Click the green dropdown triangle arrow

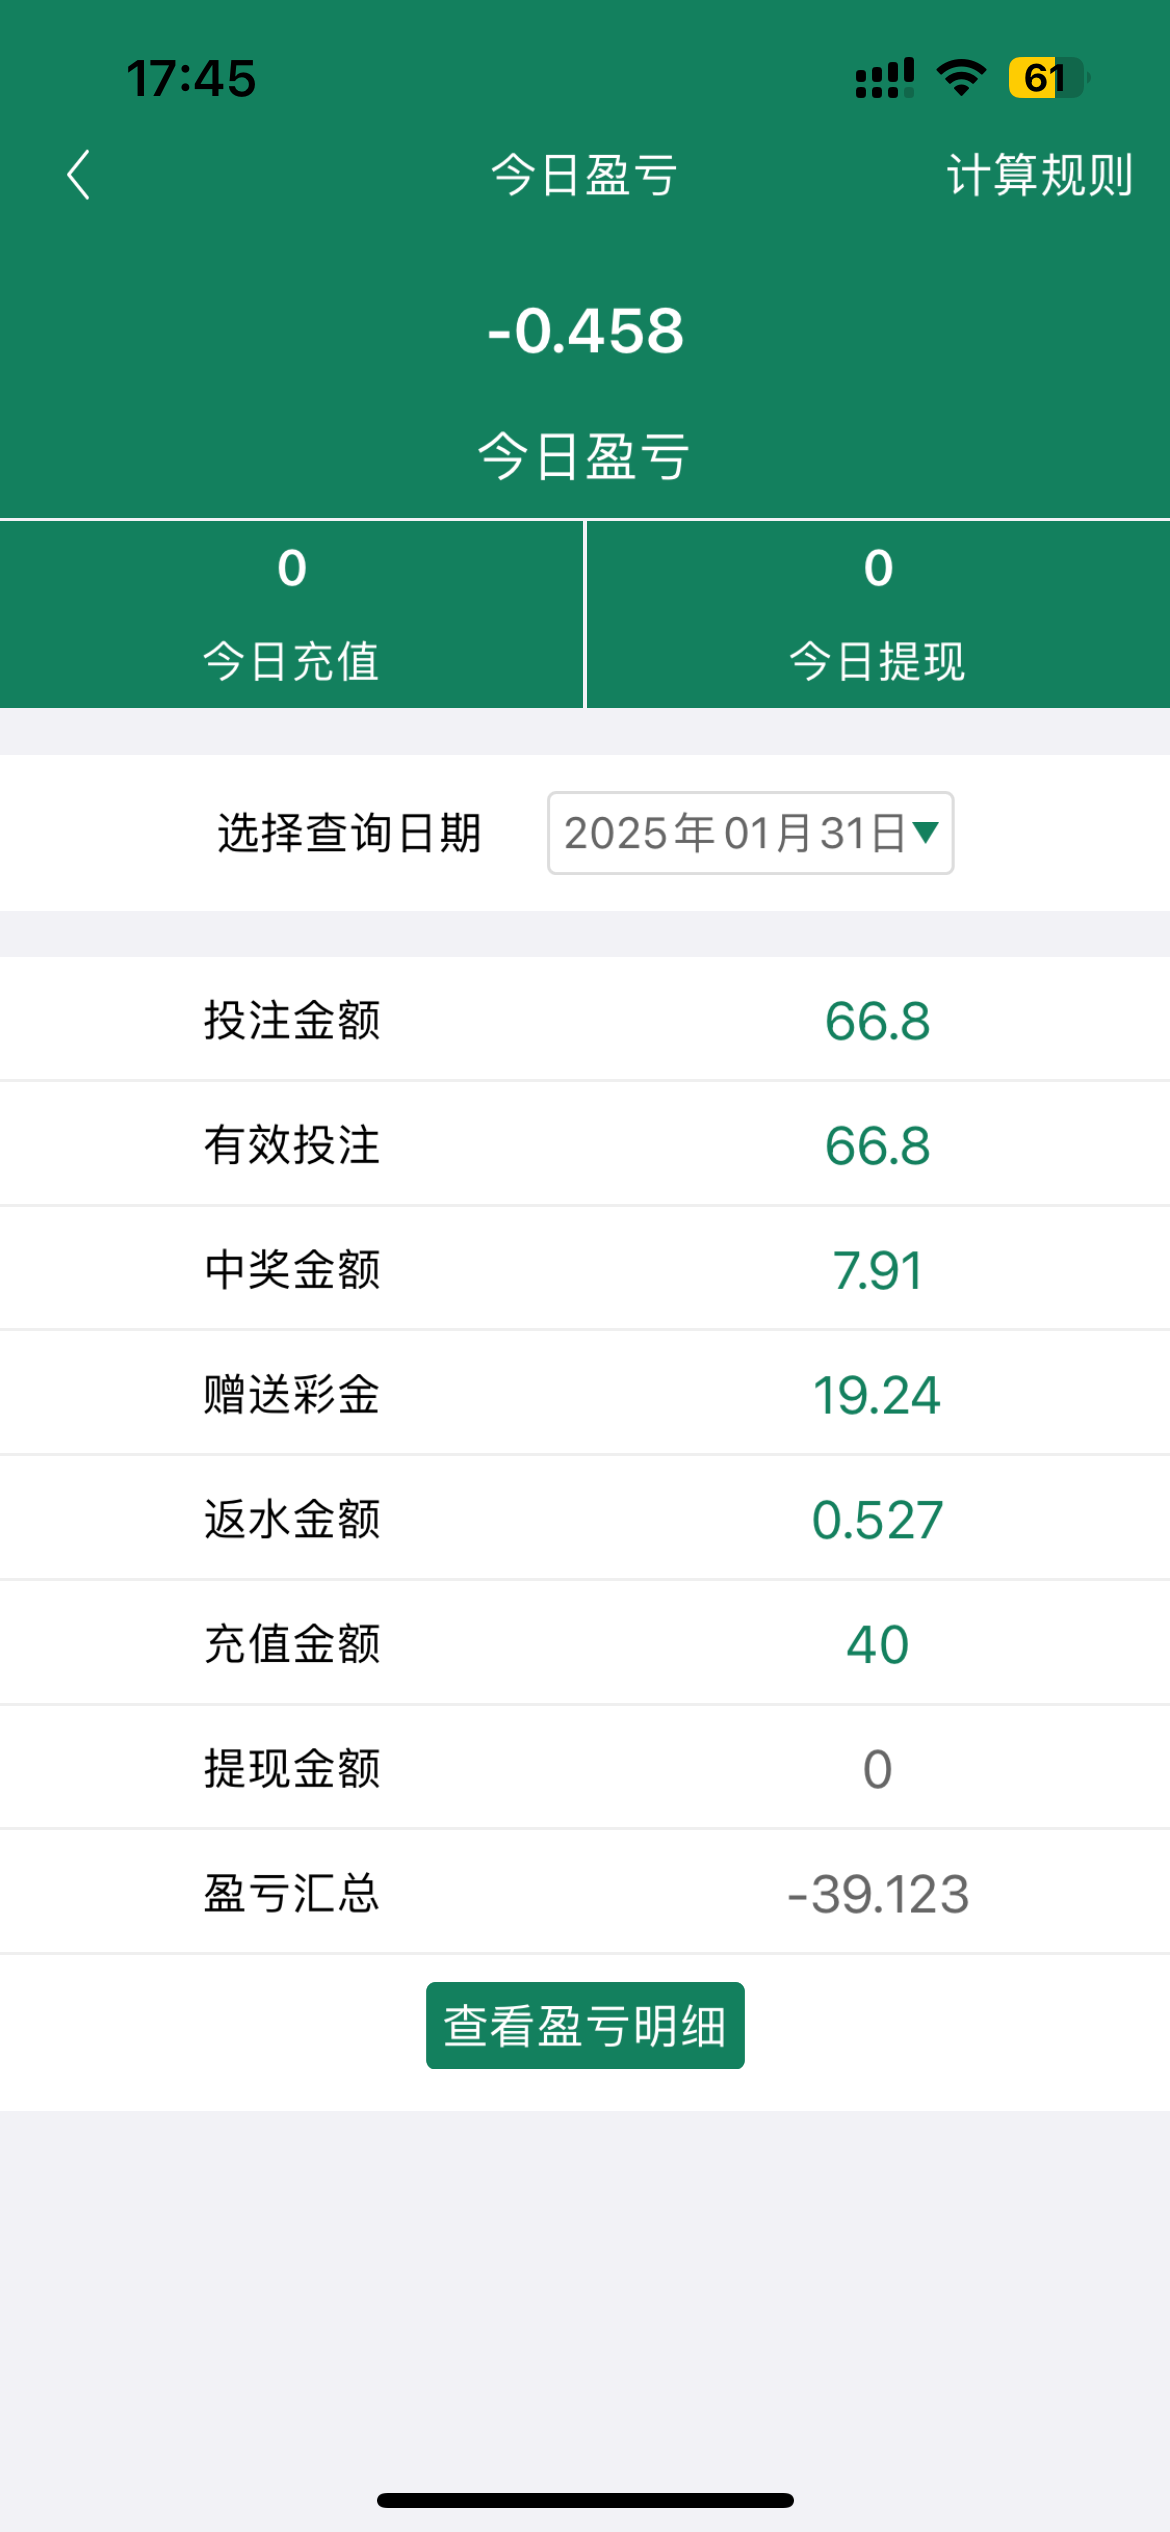[925, 832]
